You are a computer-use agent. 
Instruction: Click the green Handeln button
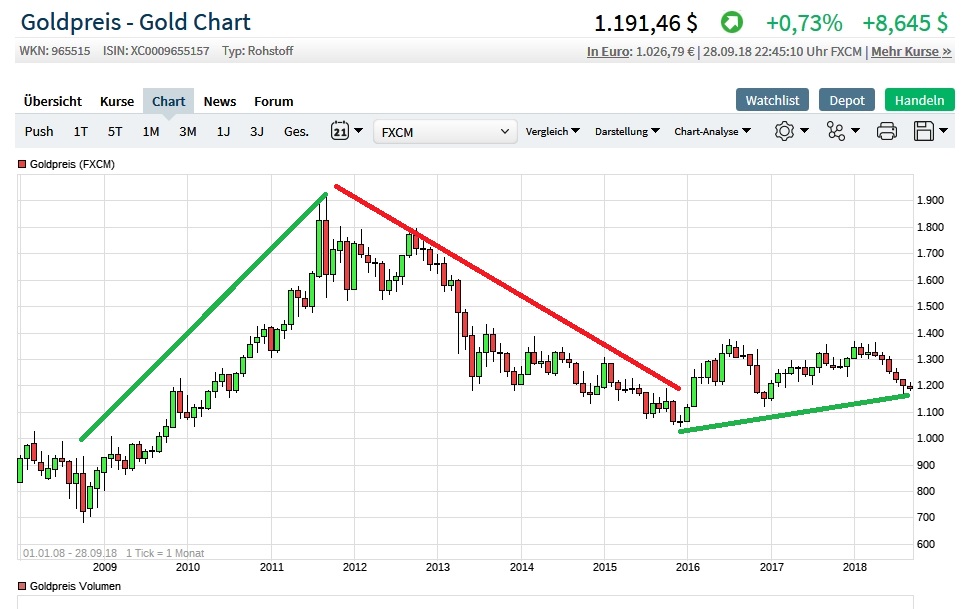pyautogui.click(x=919, y=100)
